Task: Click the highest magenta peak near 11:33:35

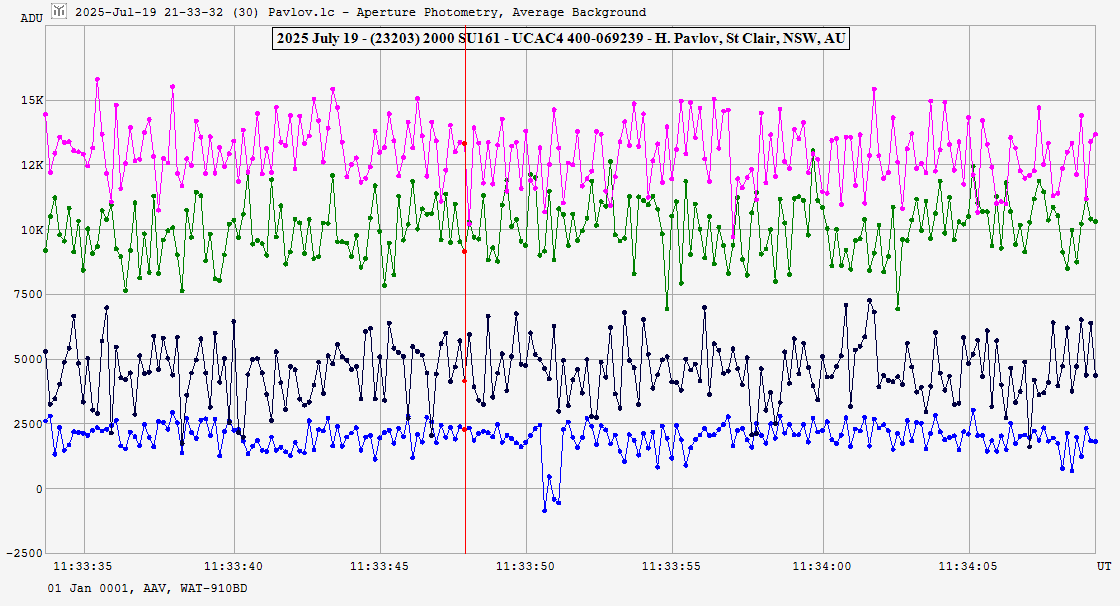Action: [x=97, y=79]
